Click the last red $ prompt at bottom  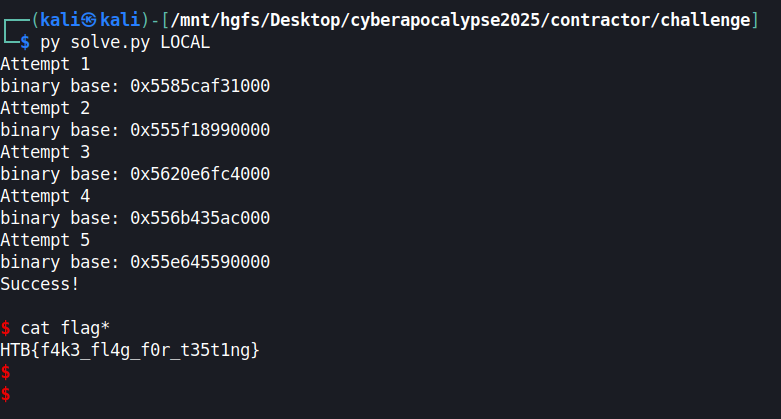pyautogui.click(x=6, y=394)
